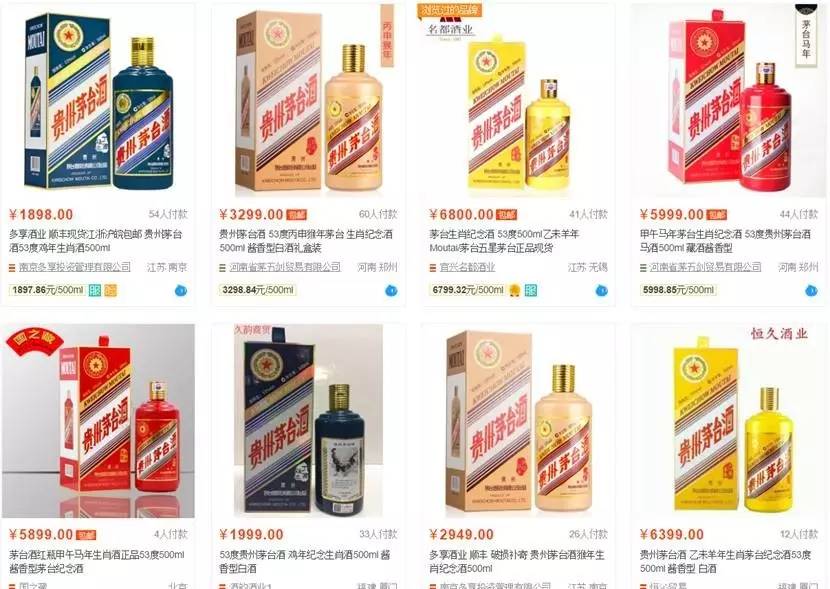Click the gold medal badge beside 6799.32元/500ml
This screenshot has height=589, width=830.
click(515, 290)
